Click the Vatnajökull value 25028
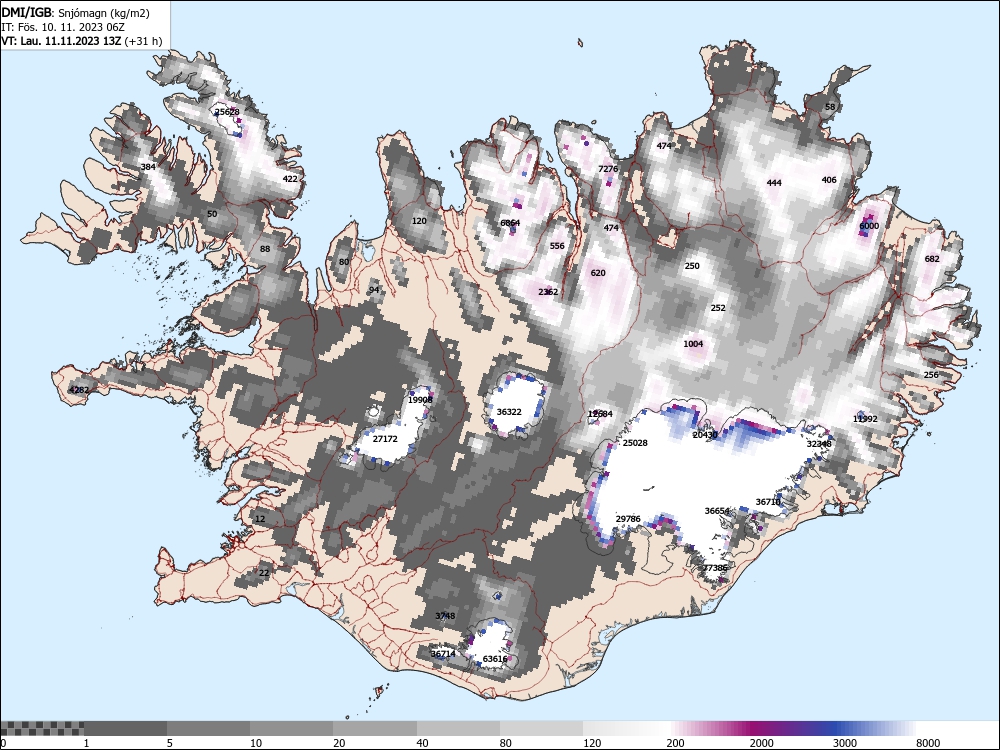The image size is (1000, 750). 635,443
